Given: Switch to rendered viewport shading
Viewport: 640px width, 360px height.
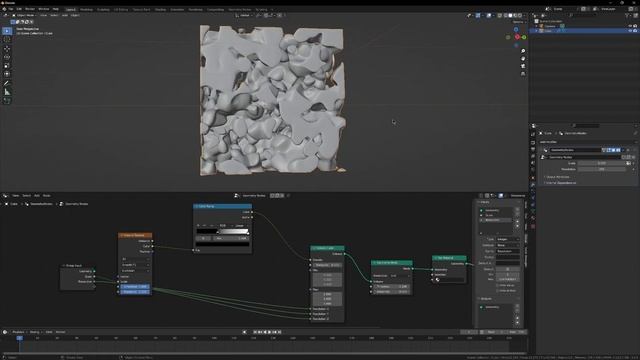Looking at the screenshot, I should point(520,16).
